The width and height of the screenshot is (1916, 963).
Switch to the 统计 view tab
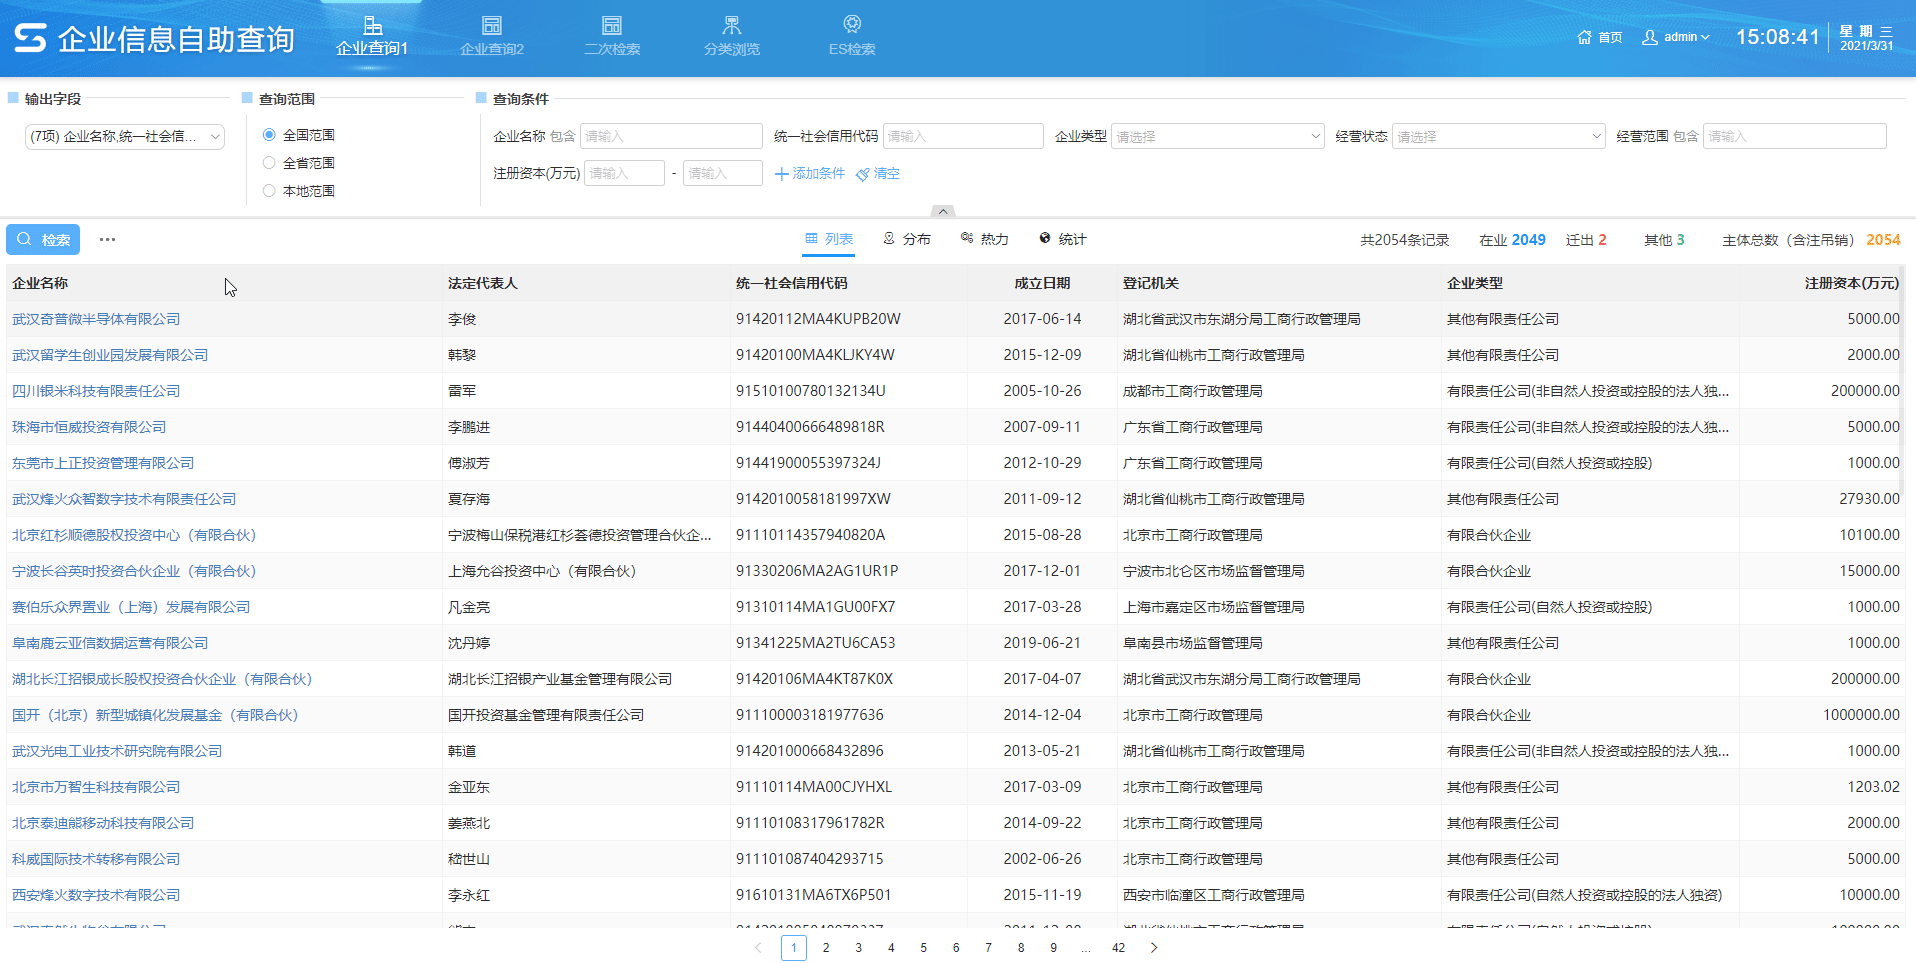coord(1062,239)
